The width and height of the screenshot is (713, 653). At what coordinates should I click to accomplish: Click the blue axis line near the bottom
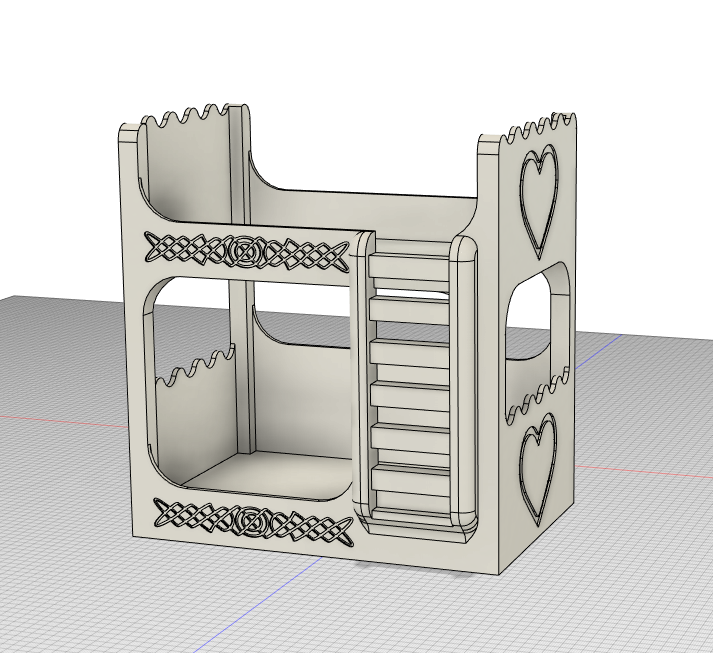pos(259,605)
